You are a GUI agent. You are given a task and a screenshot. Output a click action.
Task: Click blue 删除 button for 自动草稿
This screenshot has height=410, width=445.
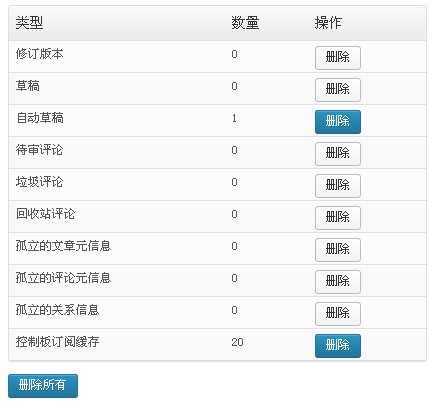tap(338, 122)
